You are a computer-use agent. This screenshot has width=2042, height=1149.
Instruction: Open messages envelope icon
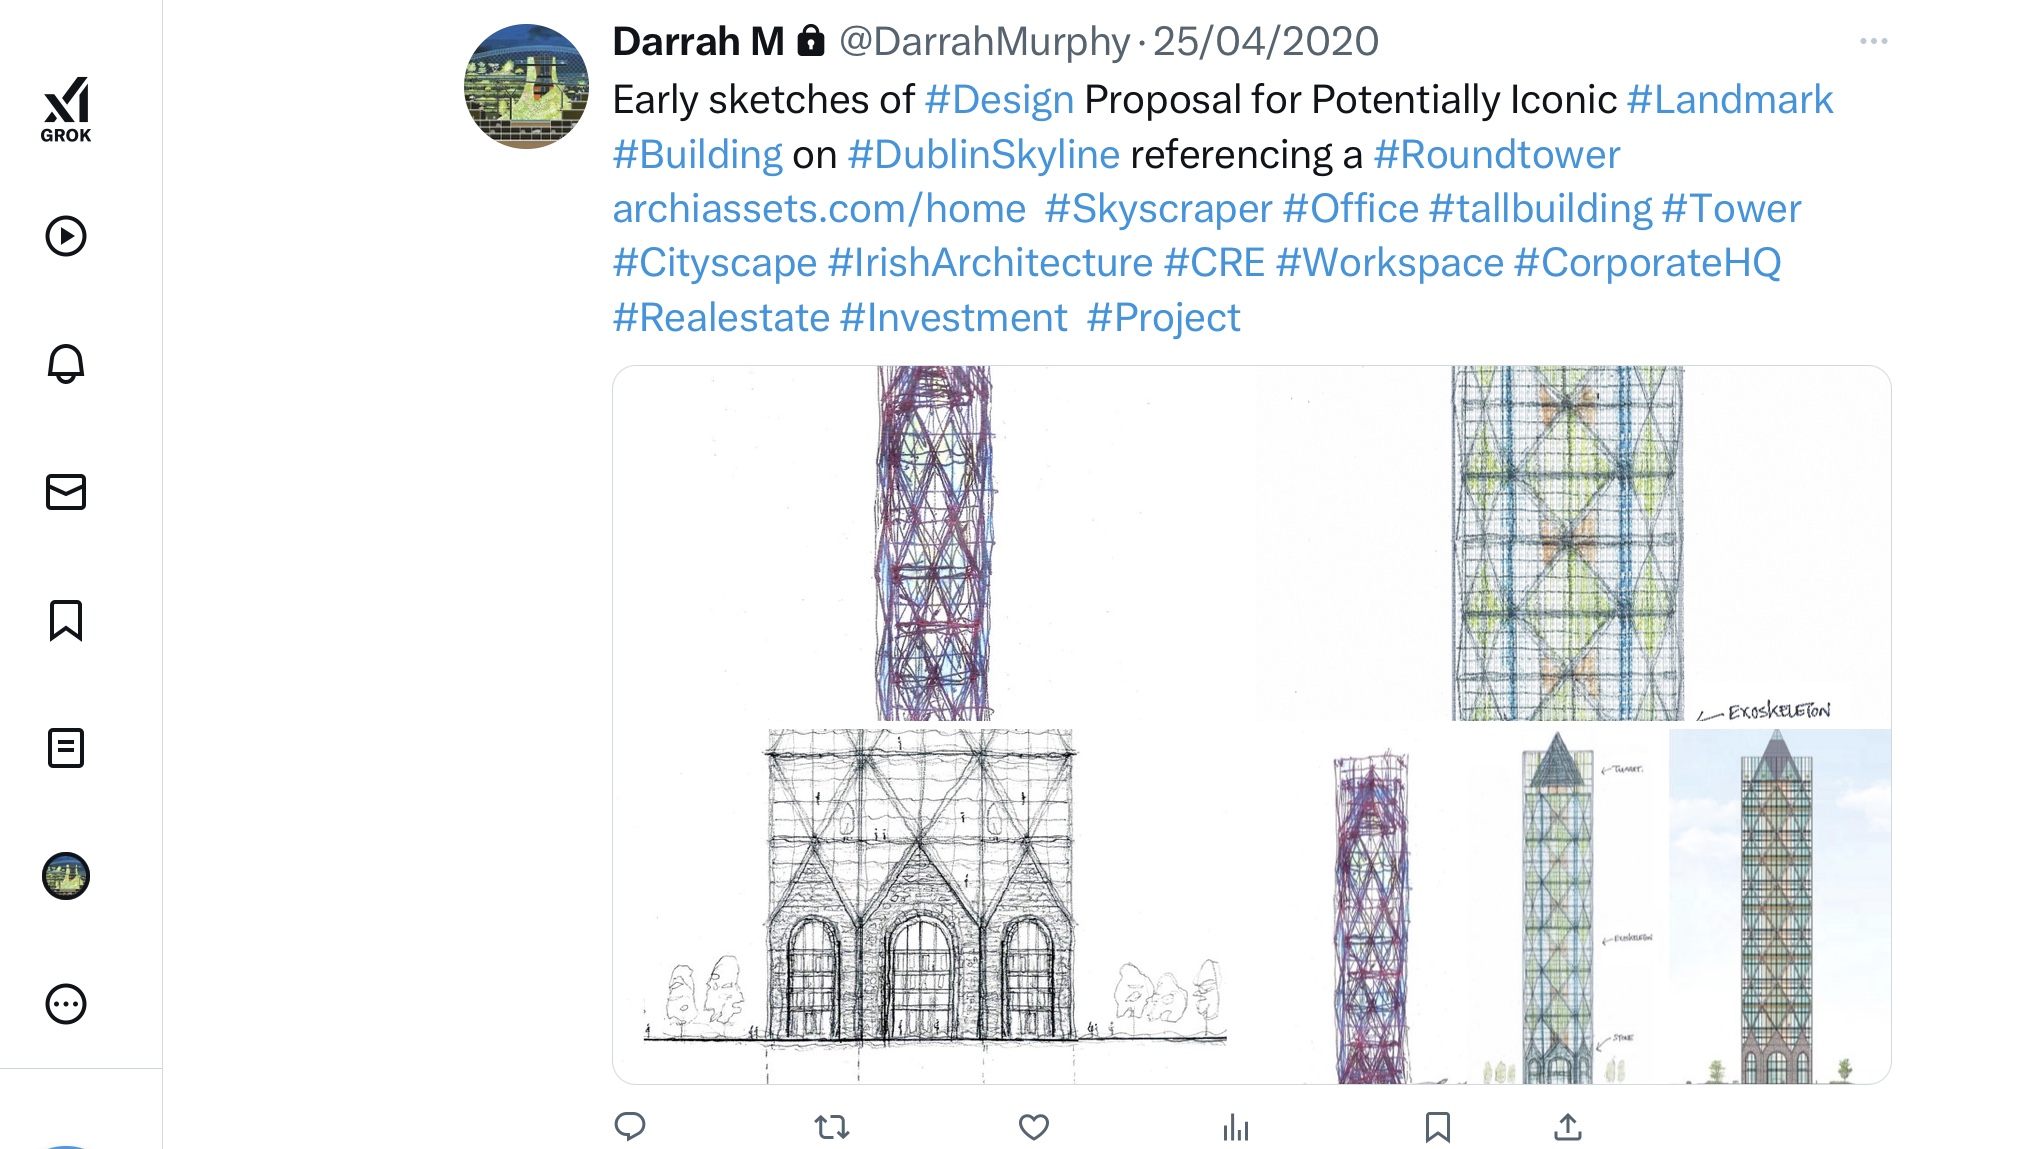(x=66, y=492)
